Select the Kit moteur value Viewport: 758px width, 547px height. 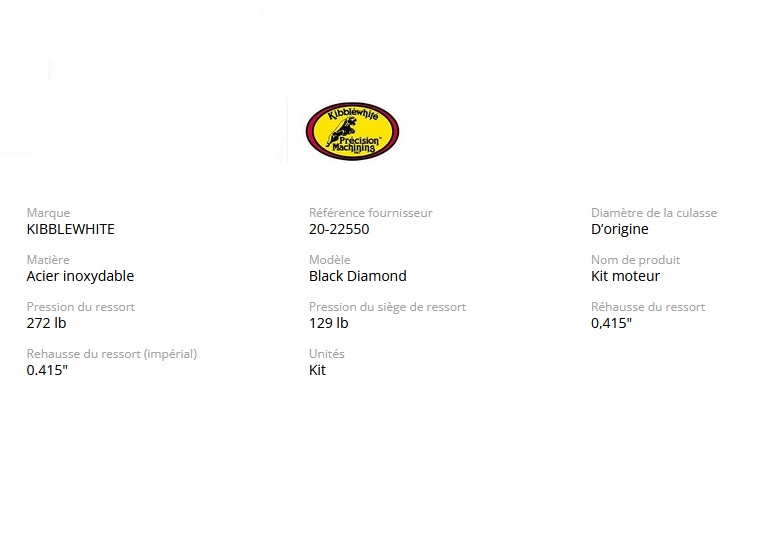point(626,276)
